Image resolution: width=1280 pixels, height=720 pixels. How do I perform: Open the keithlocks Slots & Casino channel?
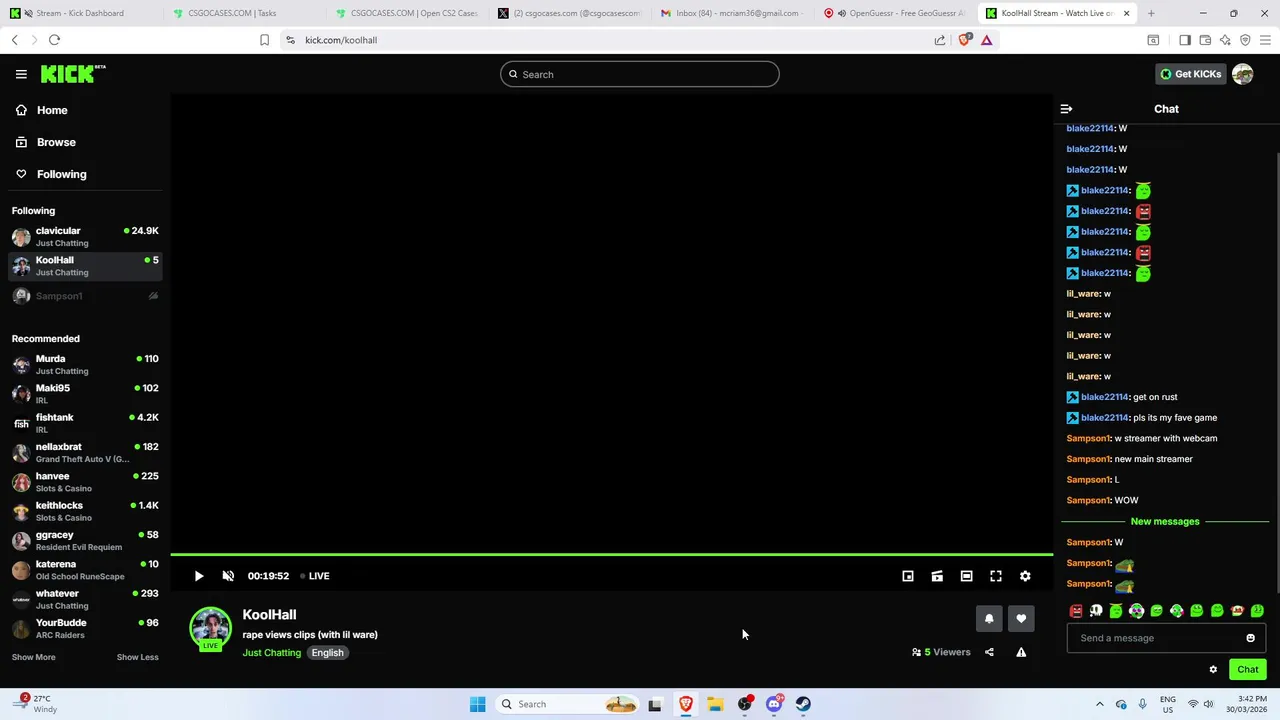(85, 511)
